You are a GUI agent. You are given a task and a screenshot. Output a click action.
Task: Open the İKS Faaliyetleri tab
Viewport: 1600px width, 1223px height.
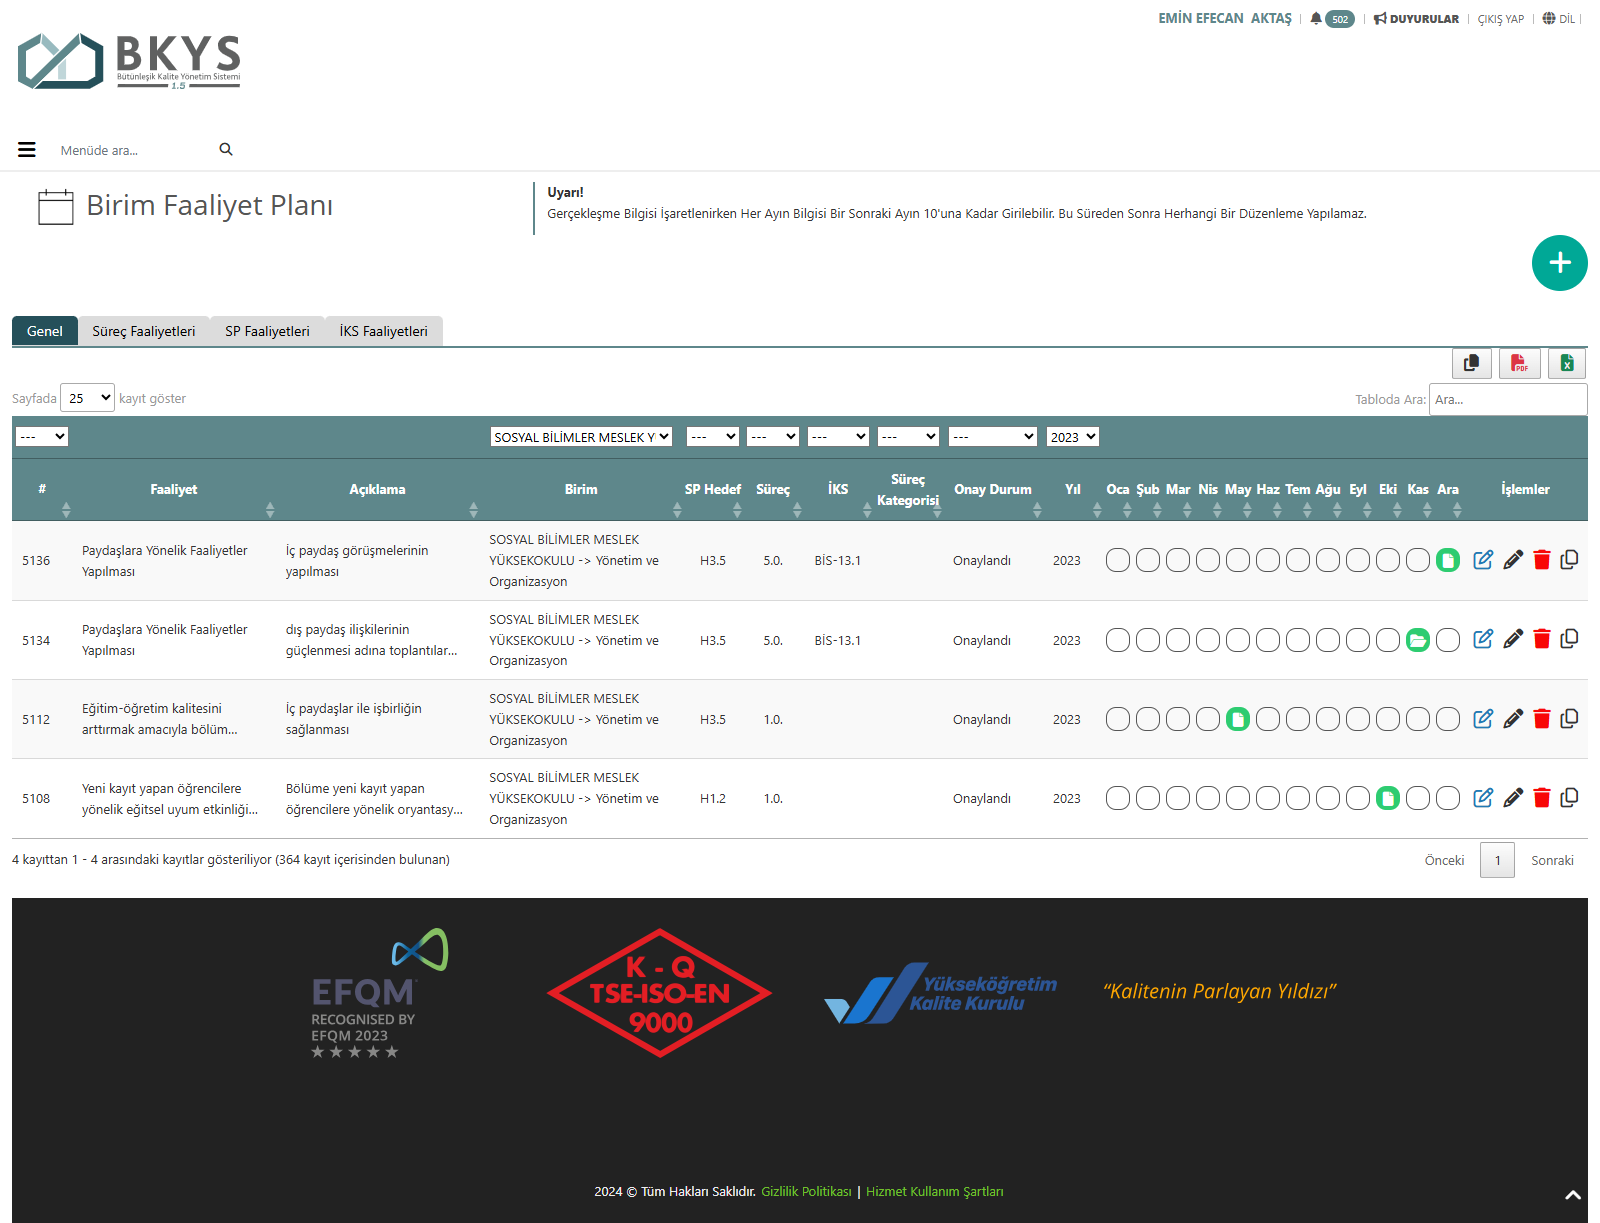click(383, 331)
